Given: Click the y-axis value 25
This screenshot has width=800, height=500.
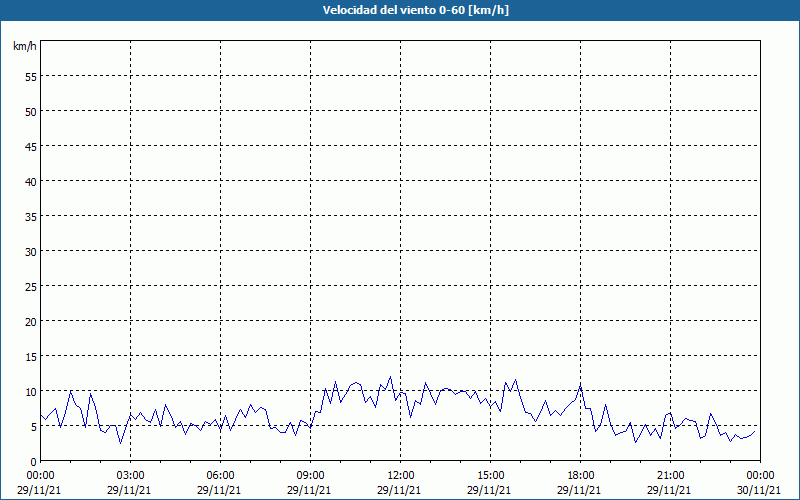Looking at the screenshot, I should 31,286.
